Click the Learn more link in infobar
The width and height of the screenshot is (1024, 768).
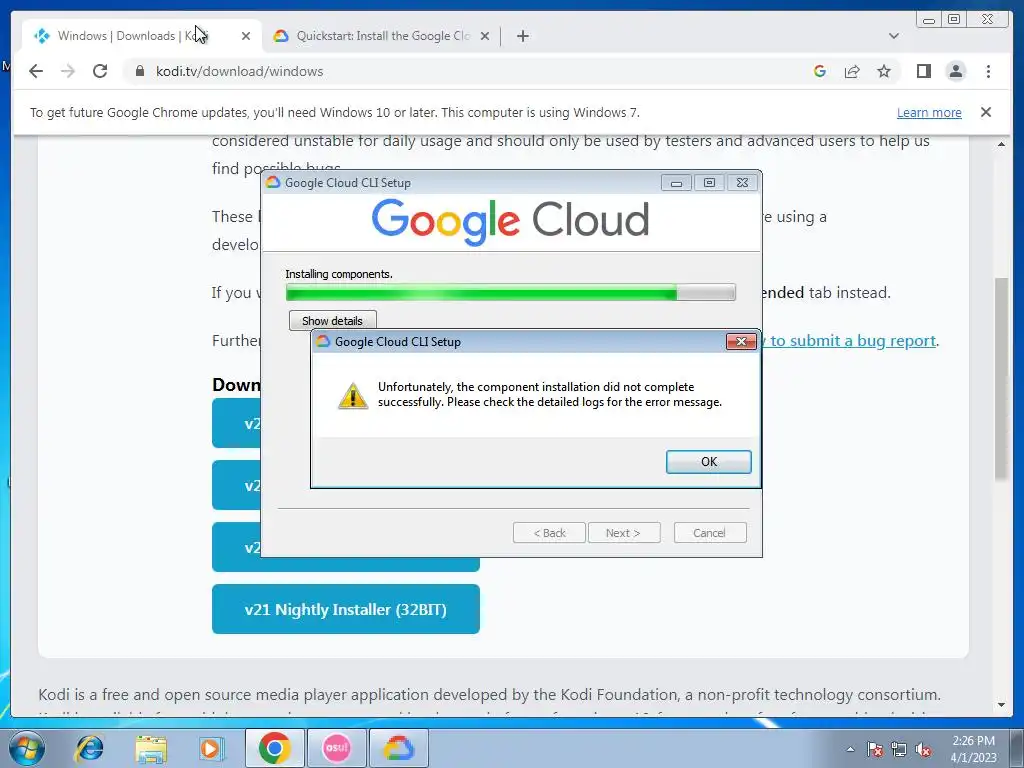(x=929, y=112)
